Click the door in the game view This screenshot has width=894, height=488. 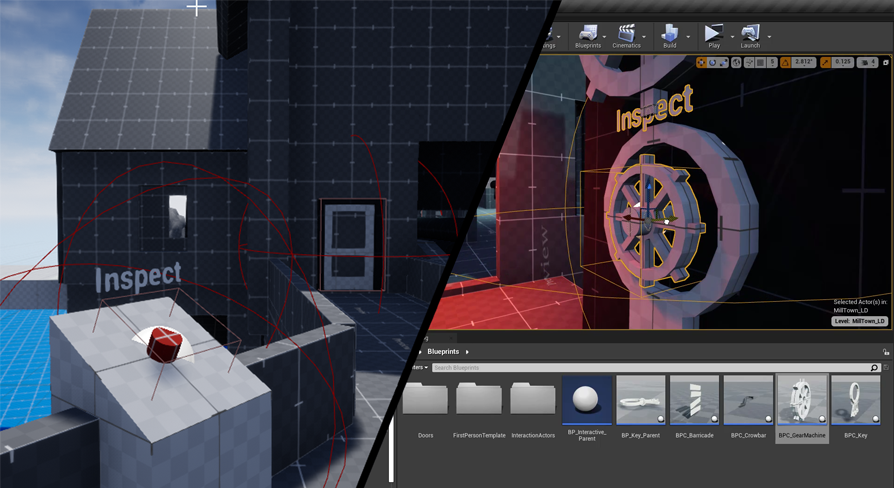[x=349, y=246]
